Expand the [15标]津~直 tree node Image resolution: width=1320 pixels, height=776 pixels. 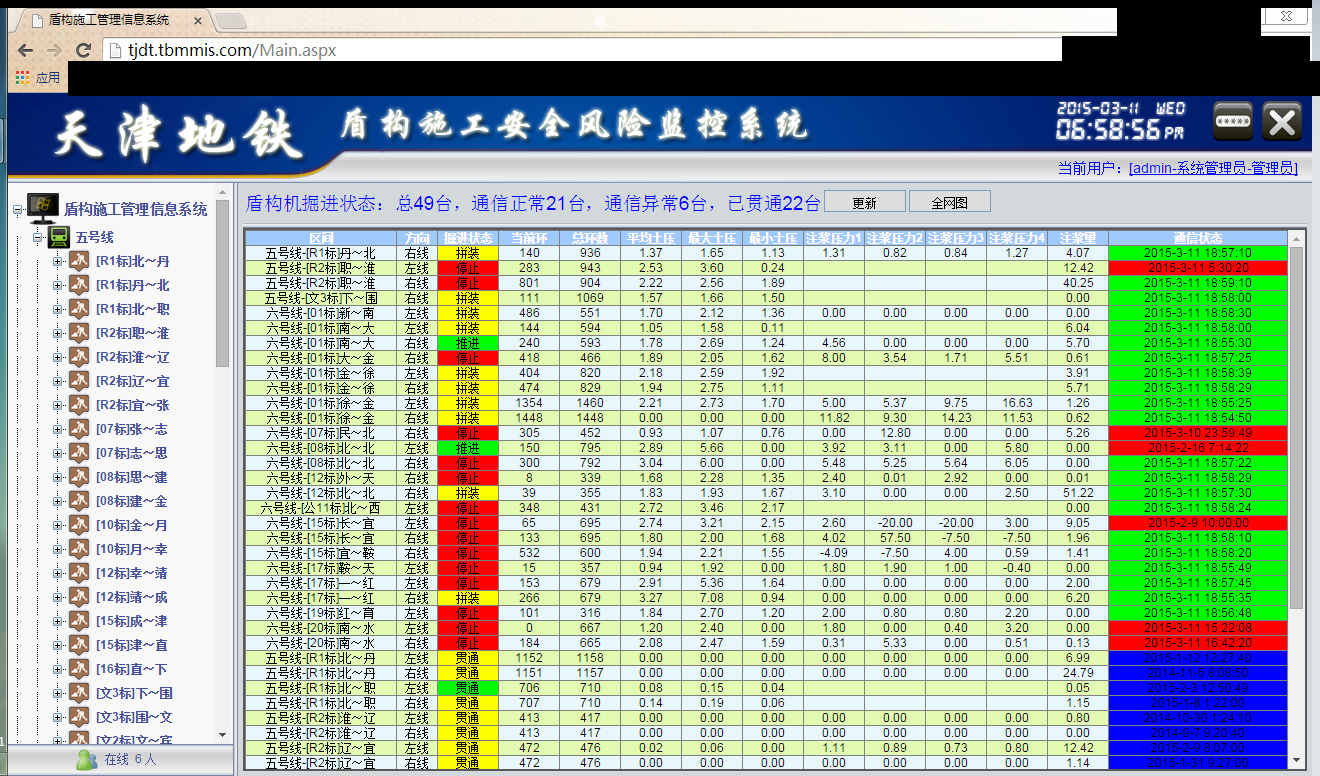tap(58, 646)
